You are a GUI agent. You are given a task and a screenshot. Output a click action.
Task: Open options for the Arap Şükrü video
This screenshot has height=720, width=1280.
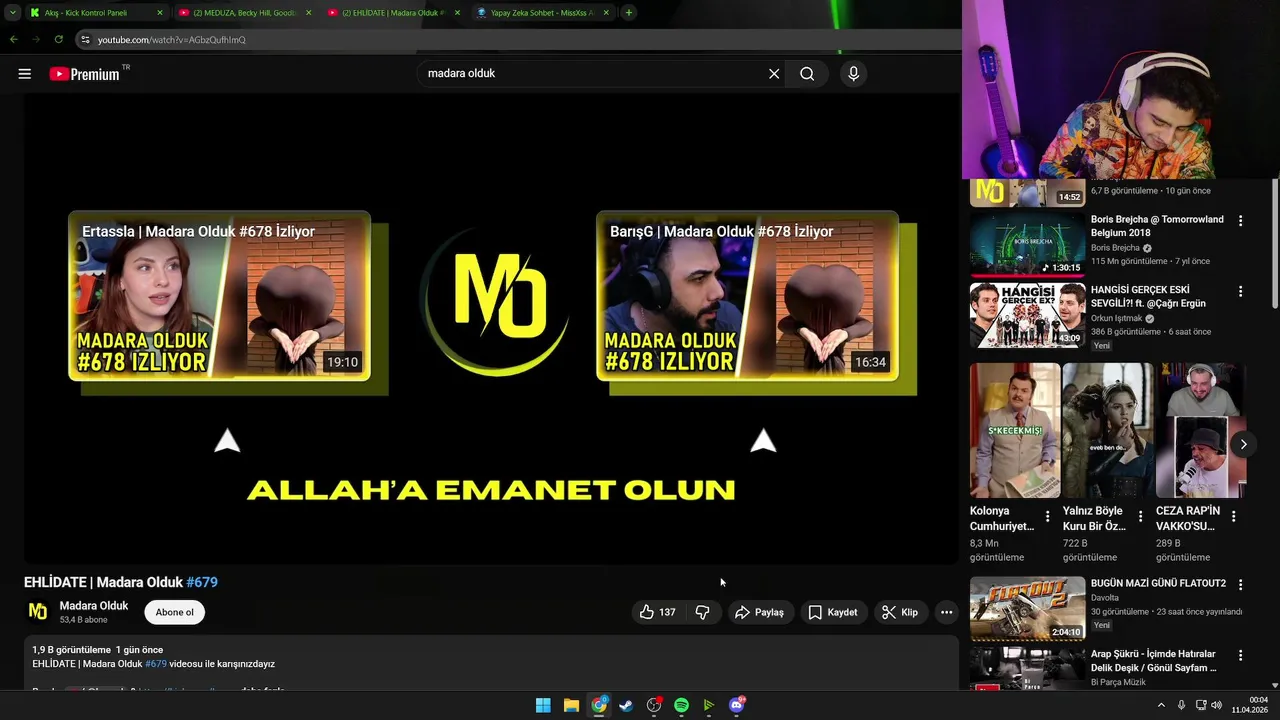pyautogui.click(x=1240, y=655)
